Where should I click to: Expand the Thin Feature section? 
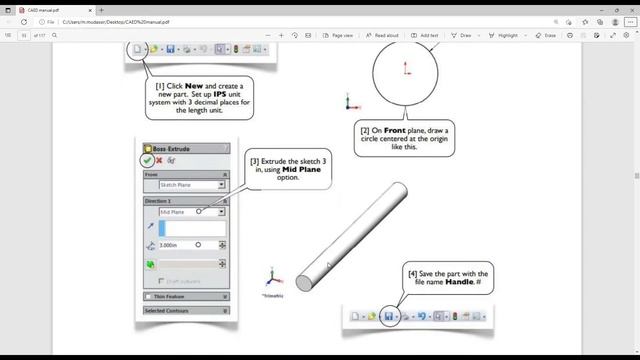(225, 297)
